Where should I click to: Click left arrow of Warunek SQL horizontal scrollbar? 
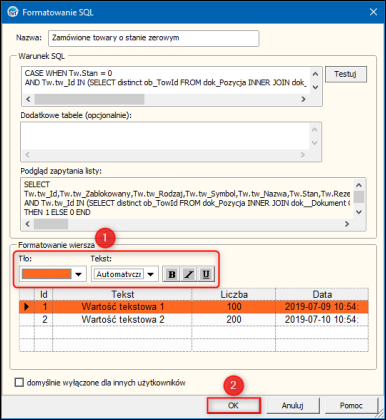[28, 99]
